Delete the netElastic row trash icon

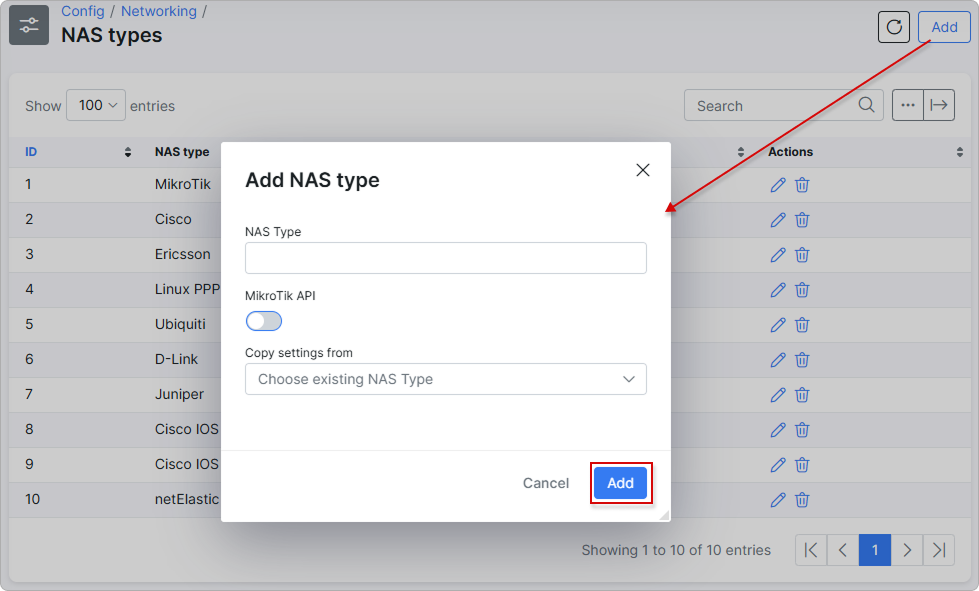click(802, 499)
